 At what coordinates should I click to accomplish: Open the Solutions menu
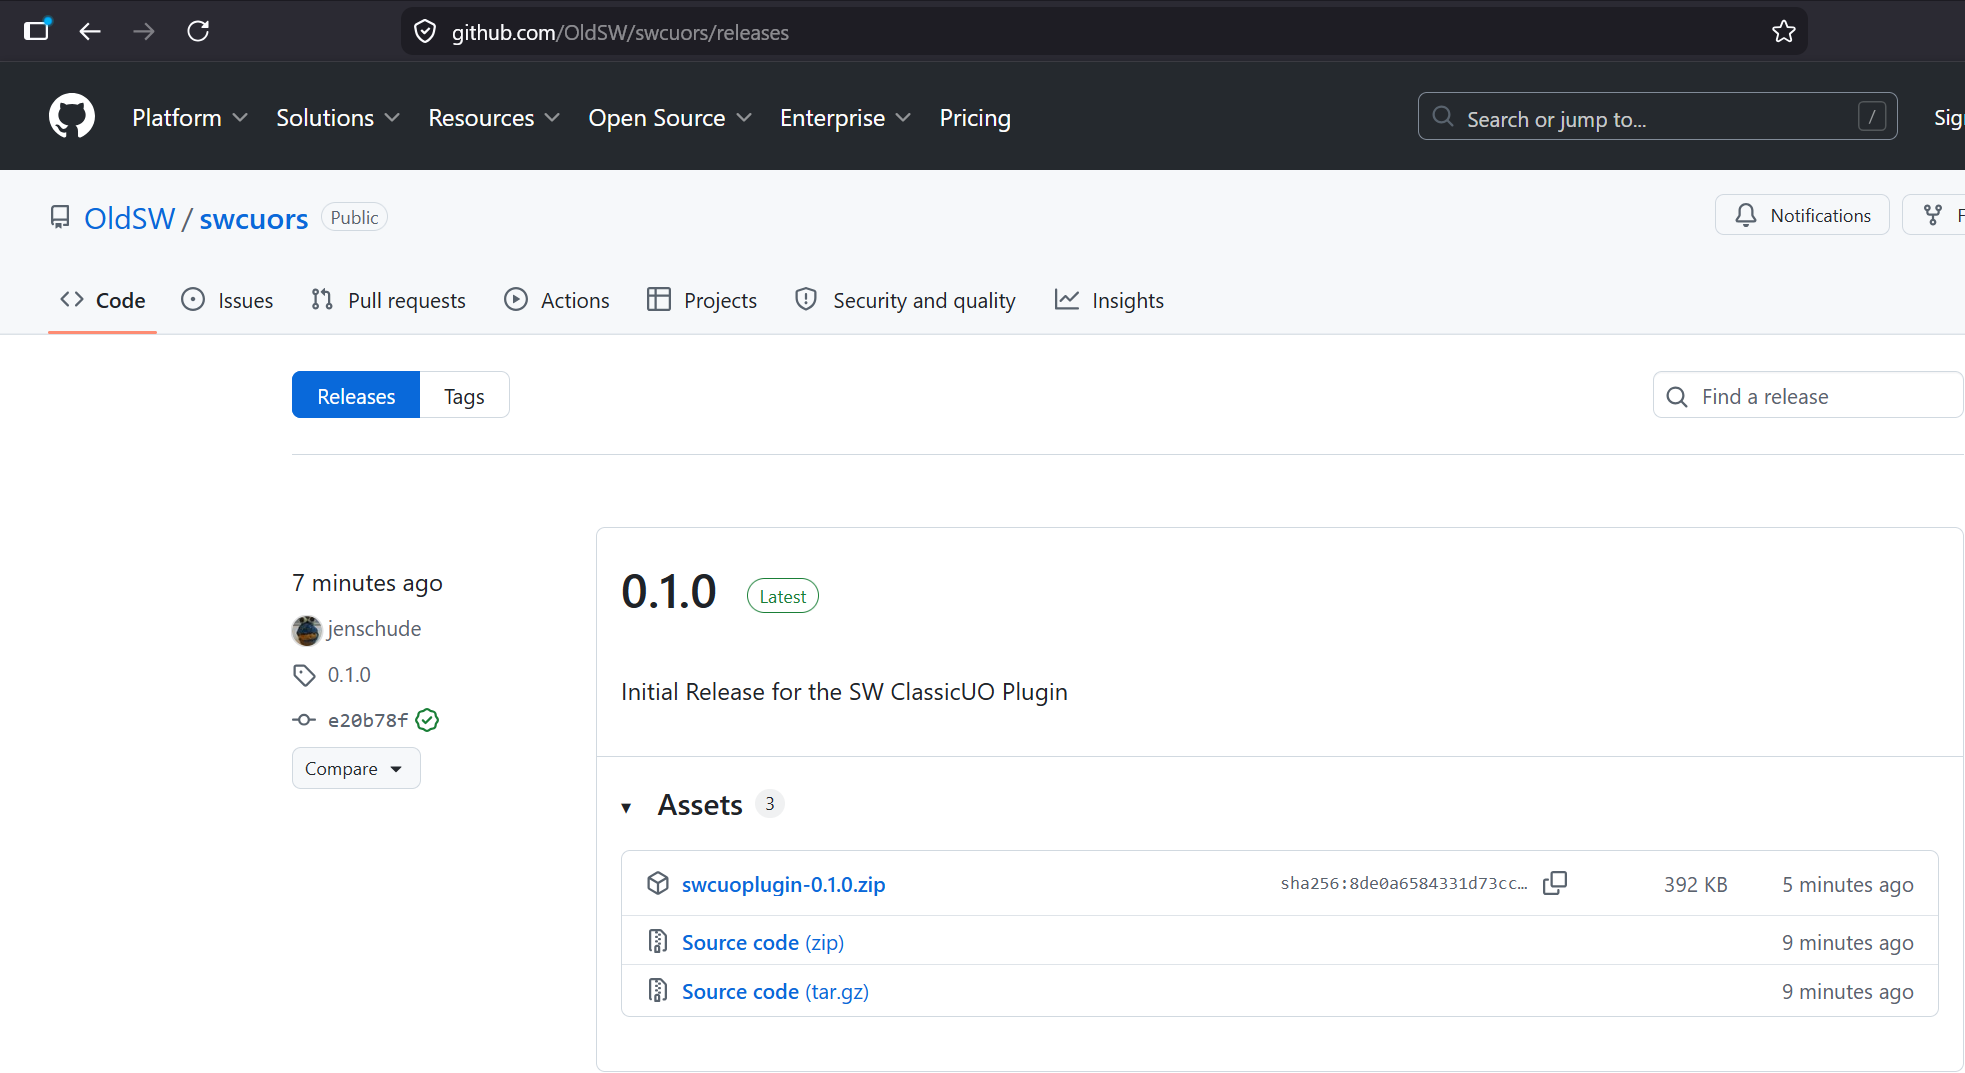click(x=338, y=118)
